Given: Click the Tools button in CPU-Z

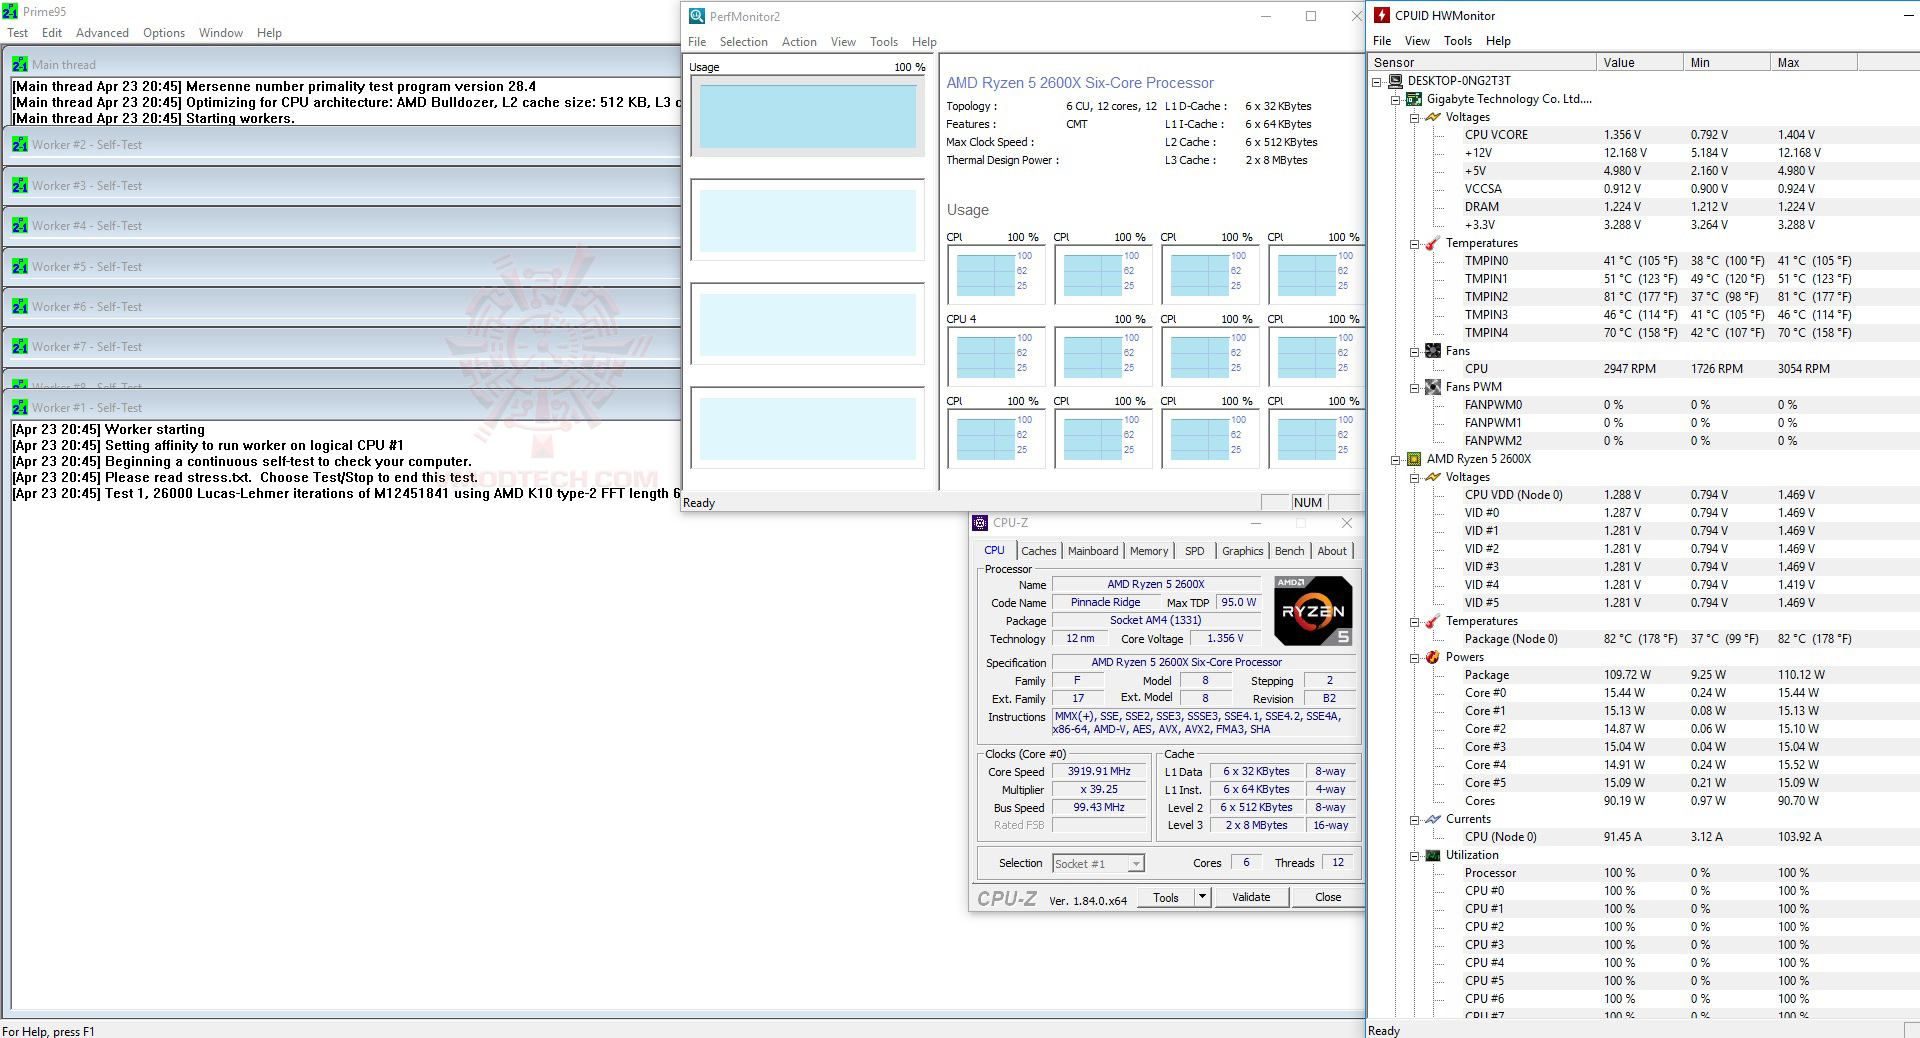Looking at the screenshot, I should click(1166, 897).
